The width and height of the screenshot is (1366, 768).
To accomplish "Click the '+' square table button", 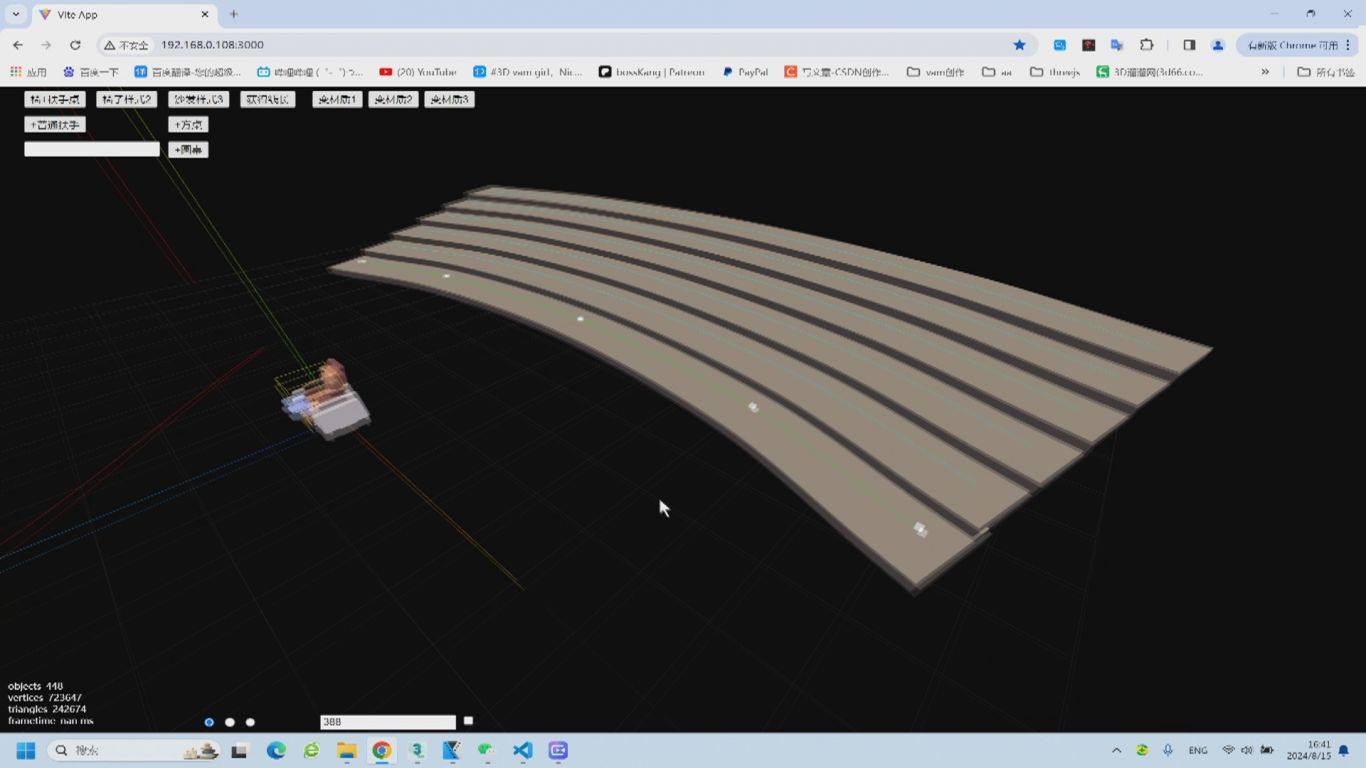I will coord(188,125).
